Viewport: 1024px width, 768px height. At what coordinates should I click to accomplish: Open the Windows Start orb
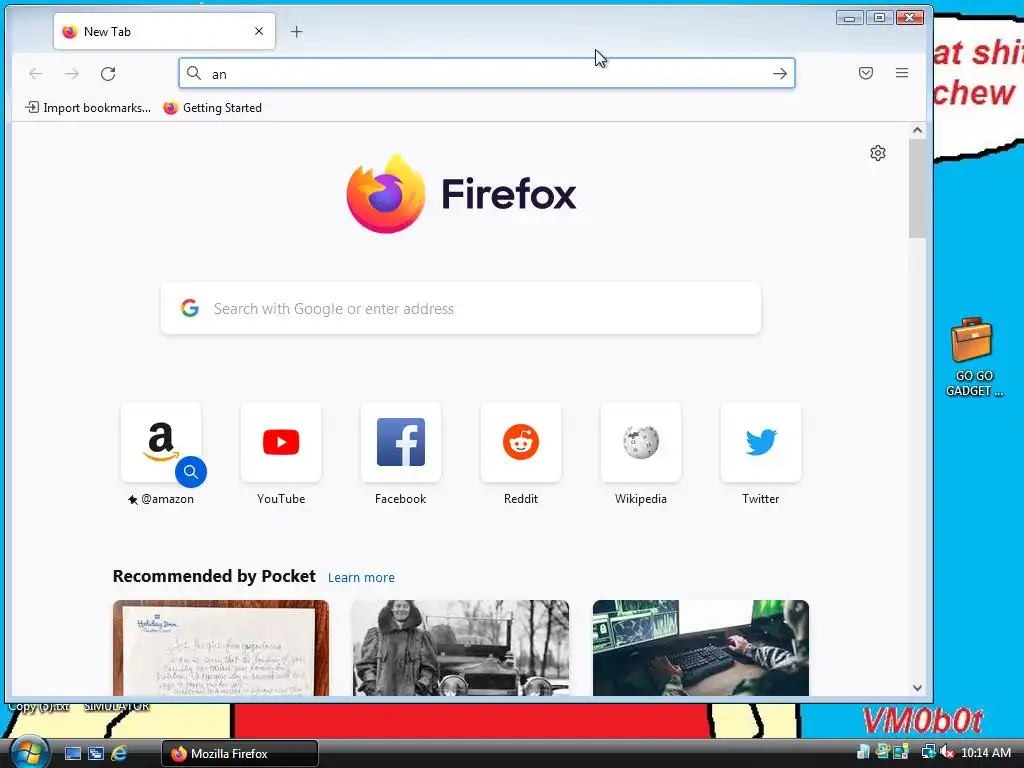coord(30,753)
